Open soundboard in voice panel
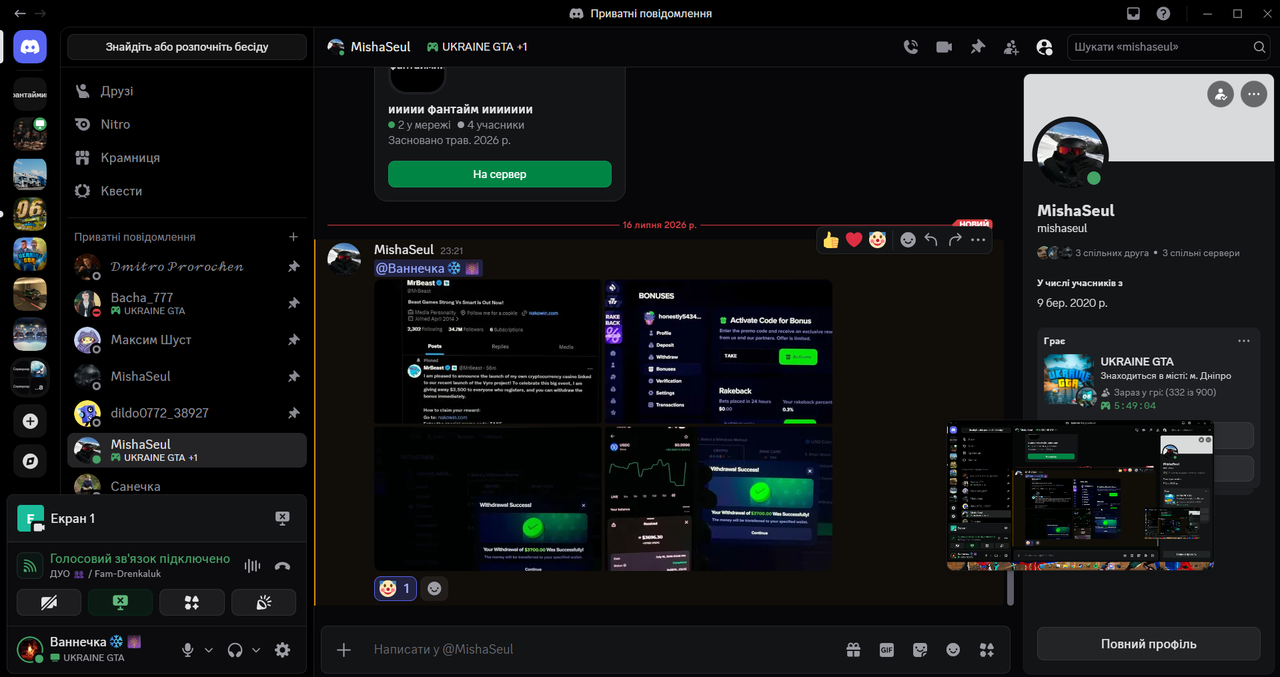Image resolution: width=1280 pixels, height=677 pixels. 264,602
